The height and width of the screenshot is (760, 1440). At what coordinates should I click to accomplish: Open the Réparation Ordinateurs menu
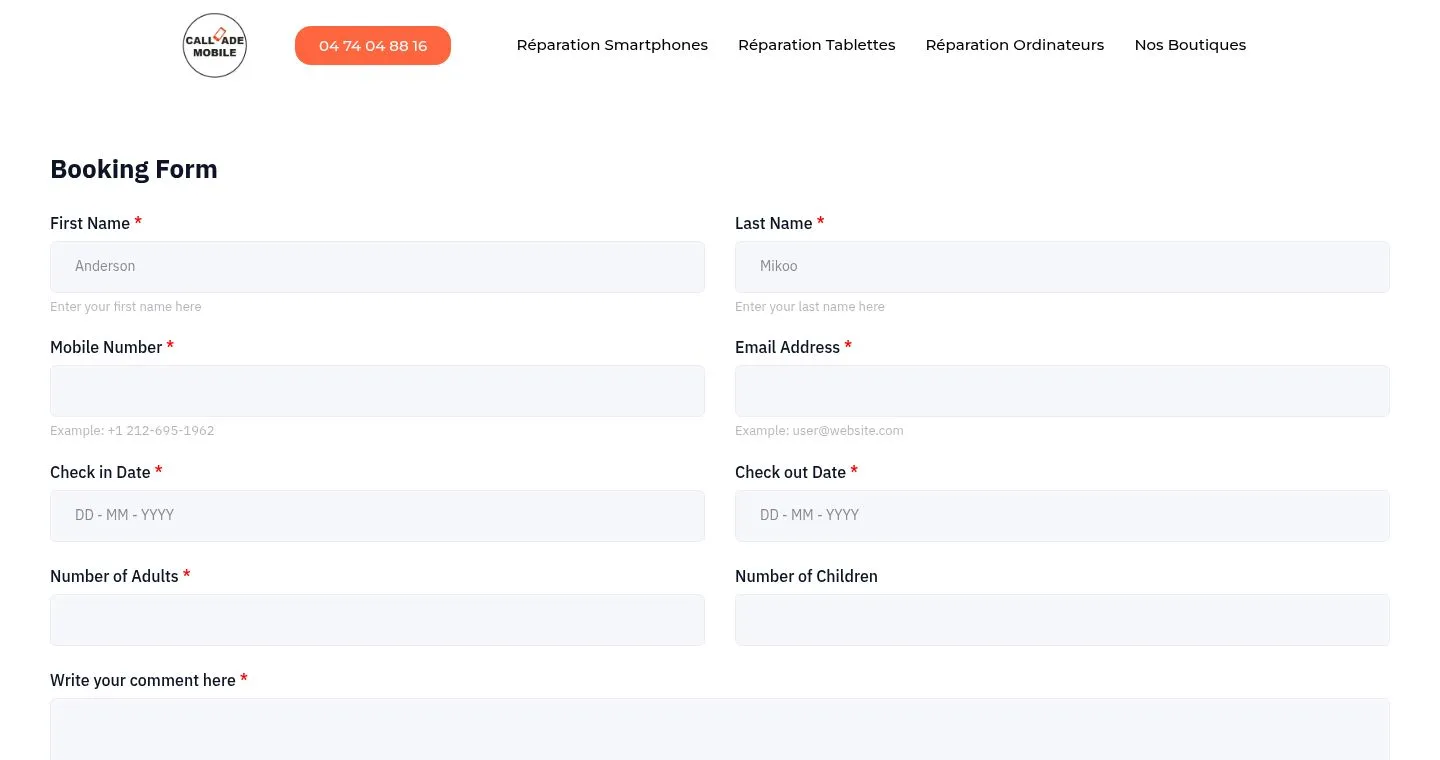click(x=1015, y=45)
